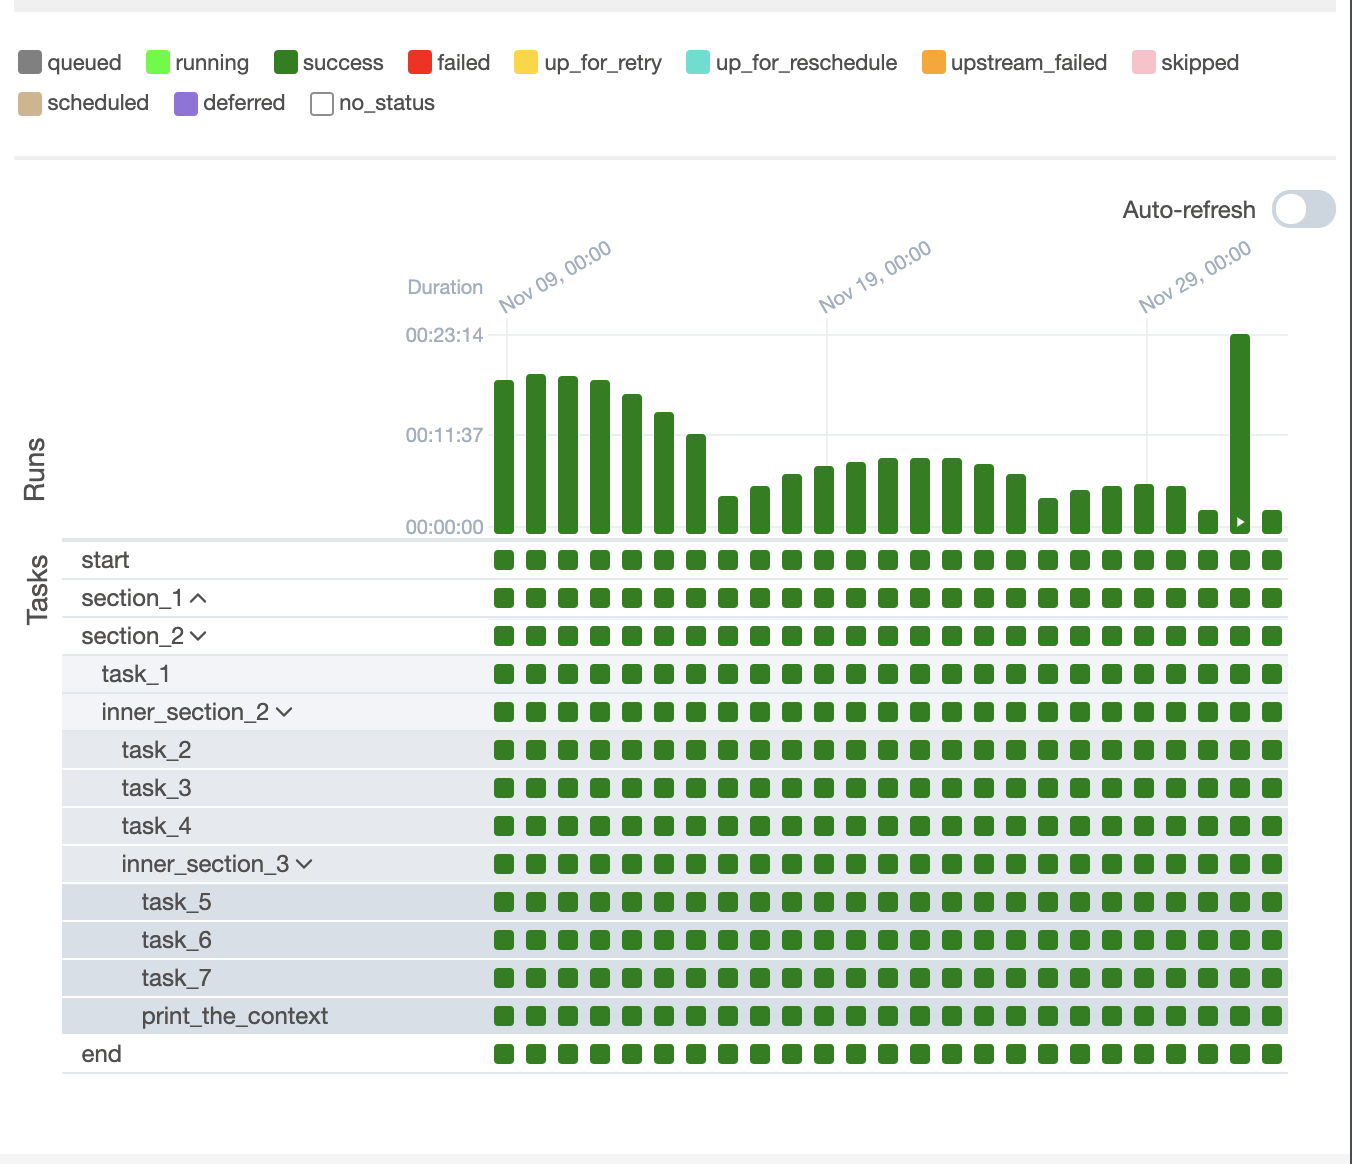
Task: Click the queued status legend icon
Action: point(29,62)
